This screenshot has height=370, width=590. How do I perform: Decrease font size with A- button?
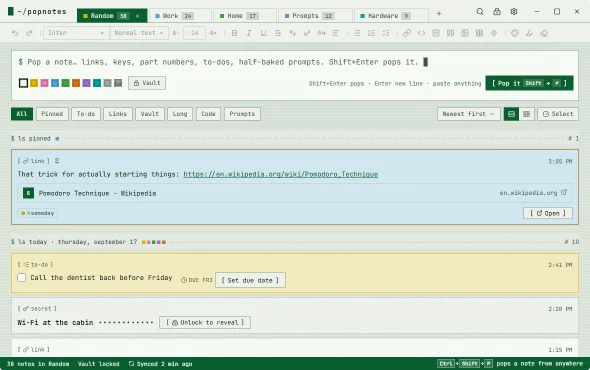point(175,33)
